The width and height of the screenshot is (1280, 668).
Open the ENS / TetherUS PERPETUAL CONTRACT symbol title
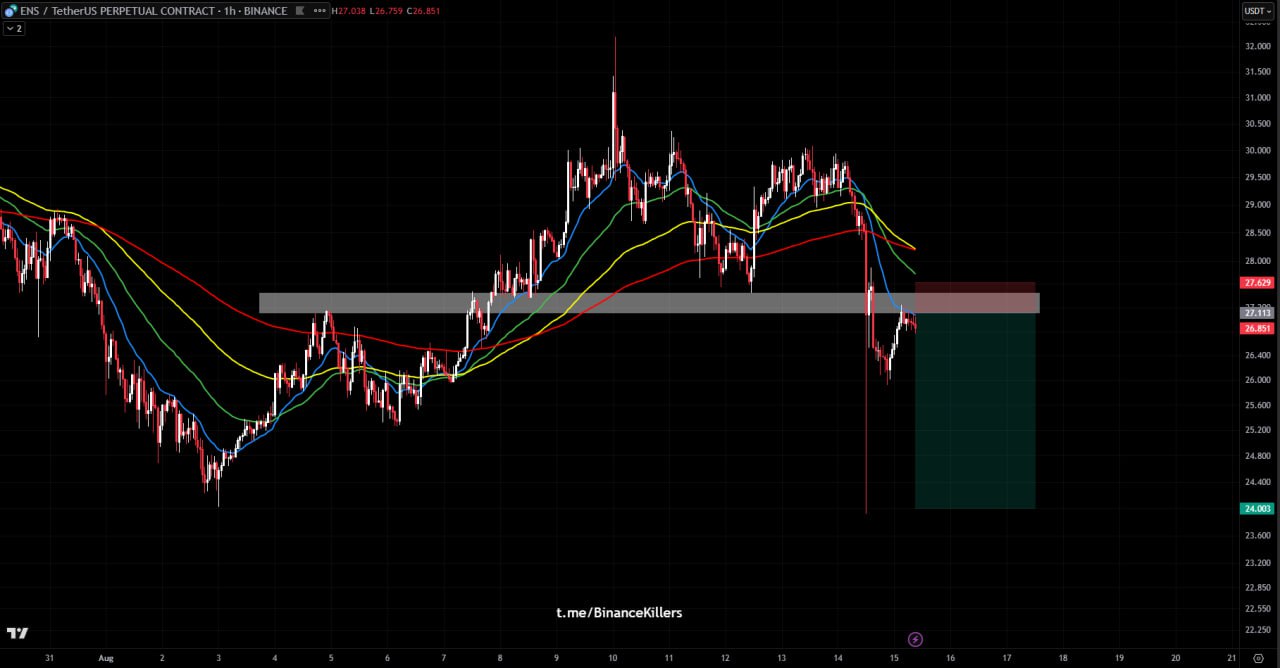point(117,11)
